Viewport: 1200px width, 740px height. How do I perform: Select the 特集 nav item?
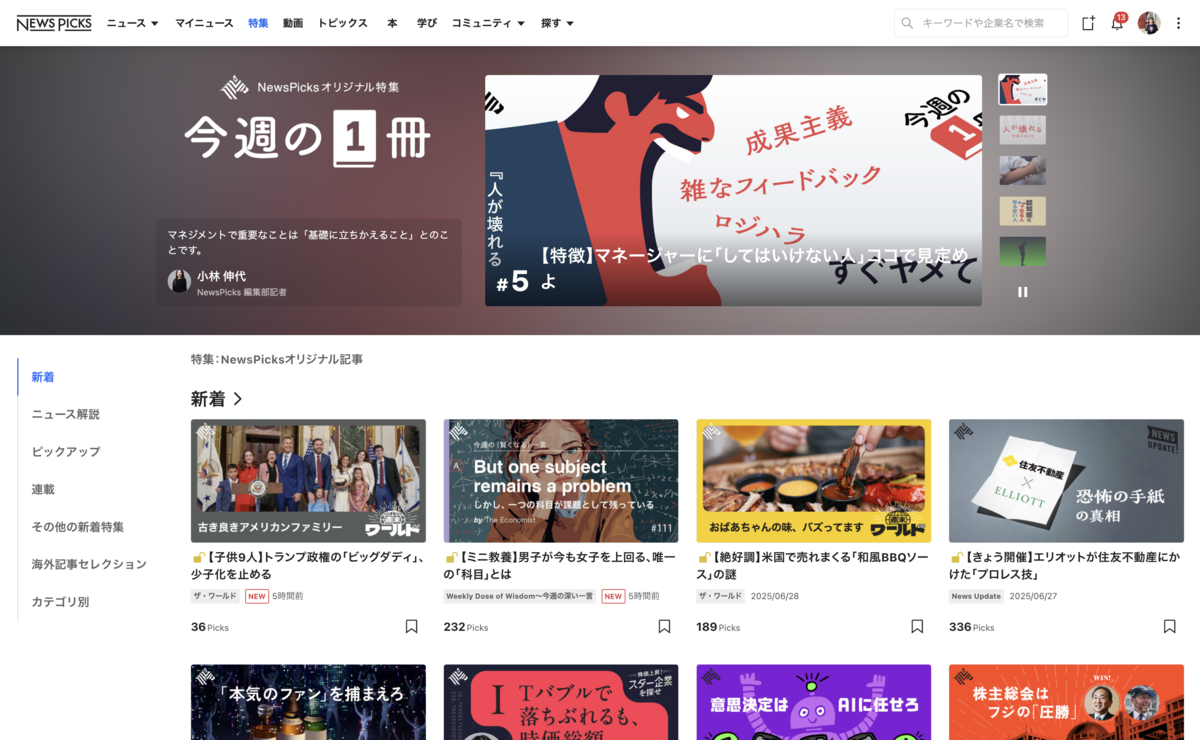click(x=258, y=23)
